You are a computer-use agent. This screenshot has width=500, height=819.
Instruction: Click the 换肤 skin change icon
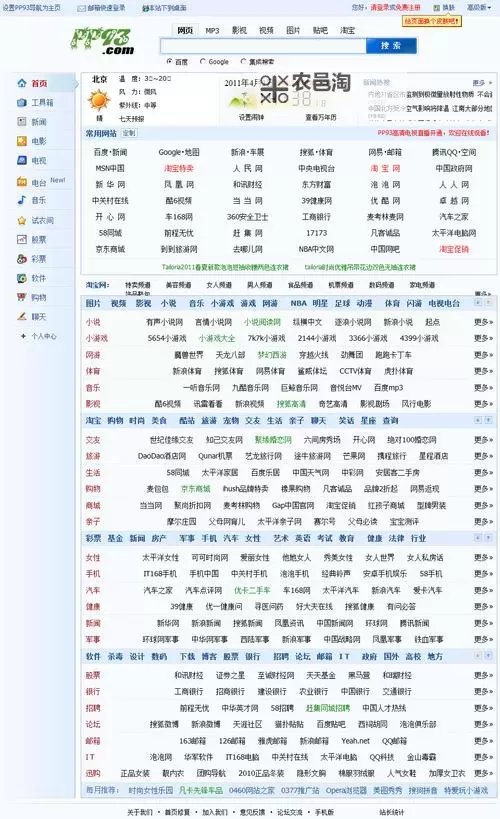[437, 8]
